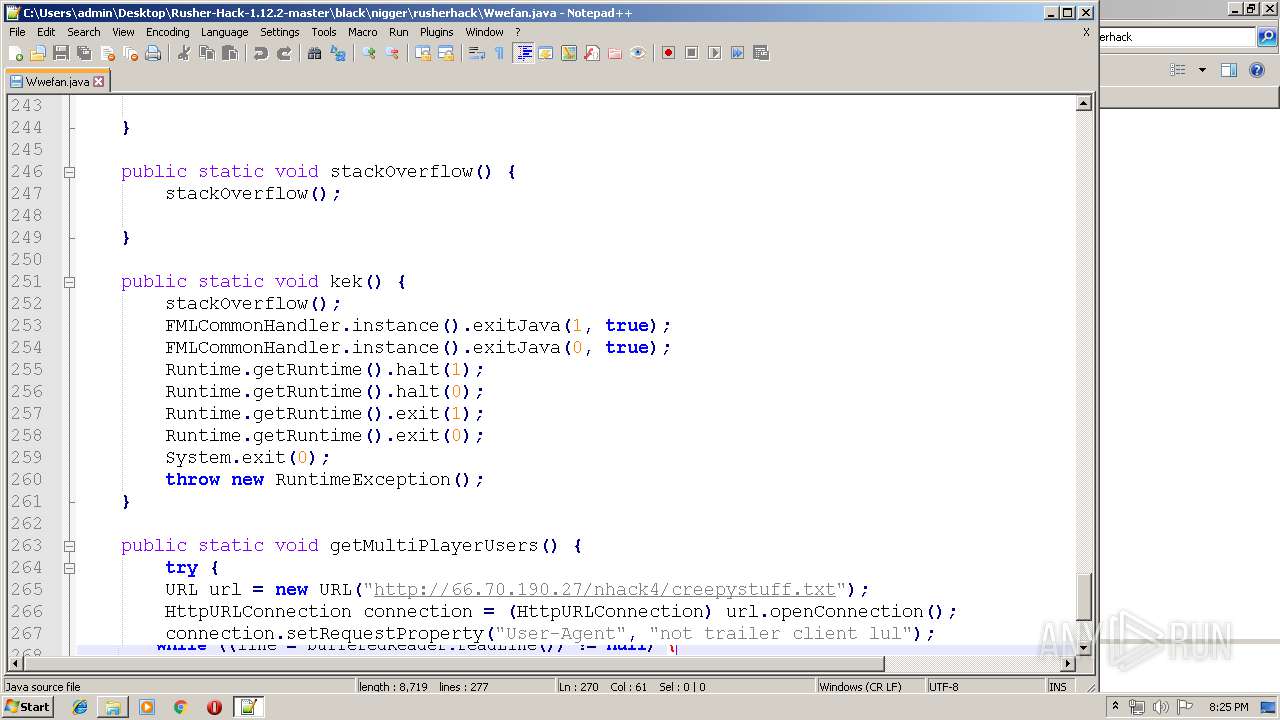The width and height of the screenshot is (1280, 720).
Task: Open the Document Map icon
Action: (x=569, y=53)
